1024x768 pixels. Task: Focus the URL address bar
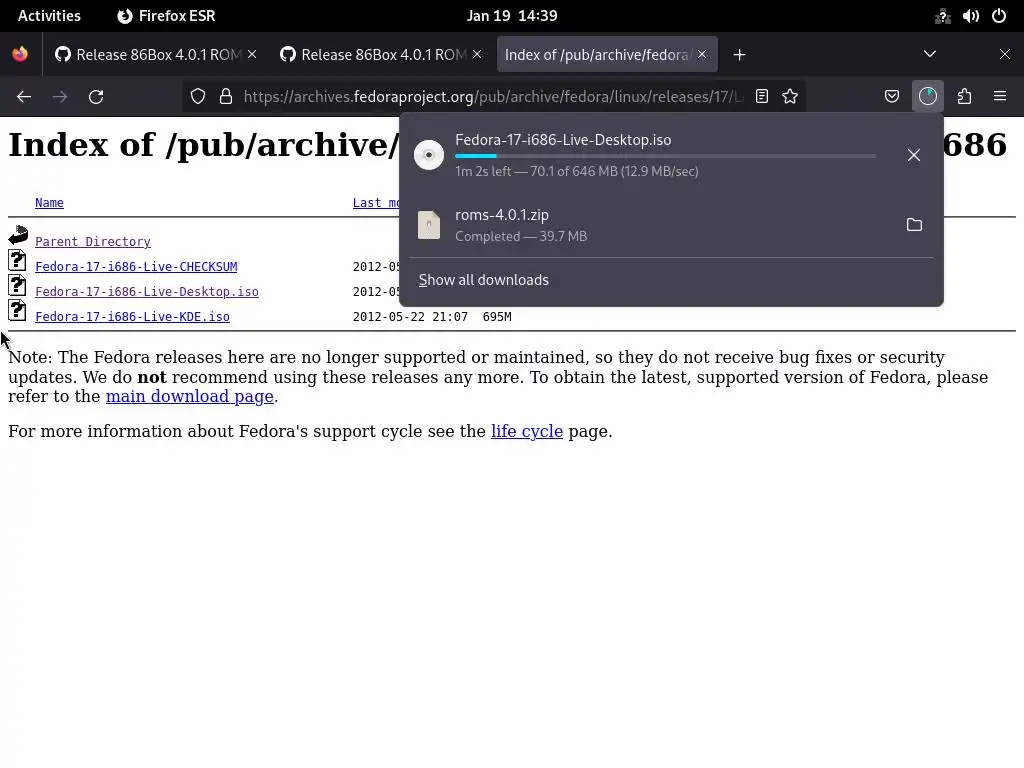click(493, 97)
